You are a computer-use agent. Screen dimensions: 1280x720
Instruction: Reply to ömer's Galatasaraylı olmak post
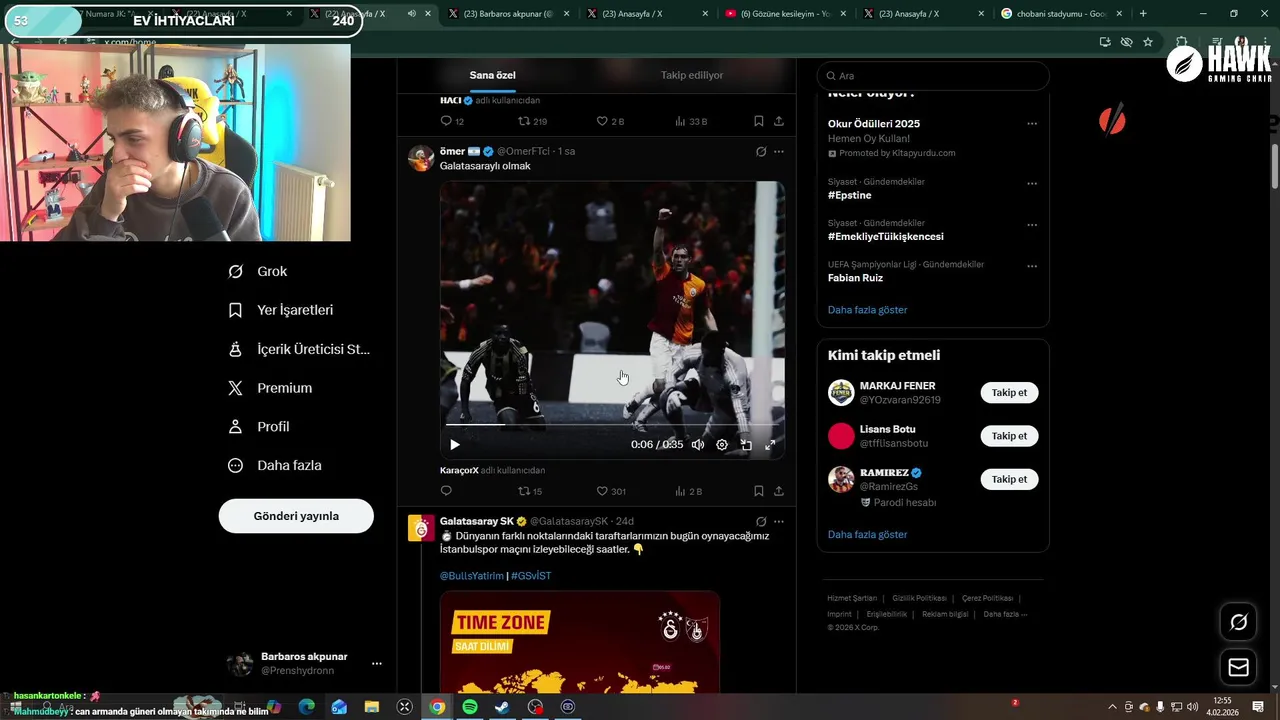click(446, 491)
